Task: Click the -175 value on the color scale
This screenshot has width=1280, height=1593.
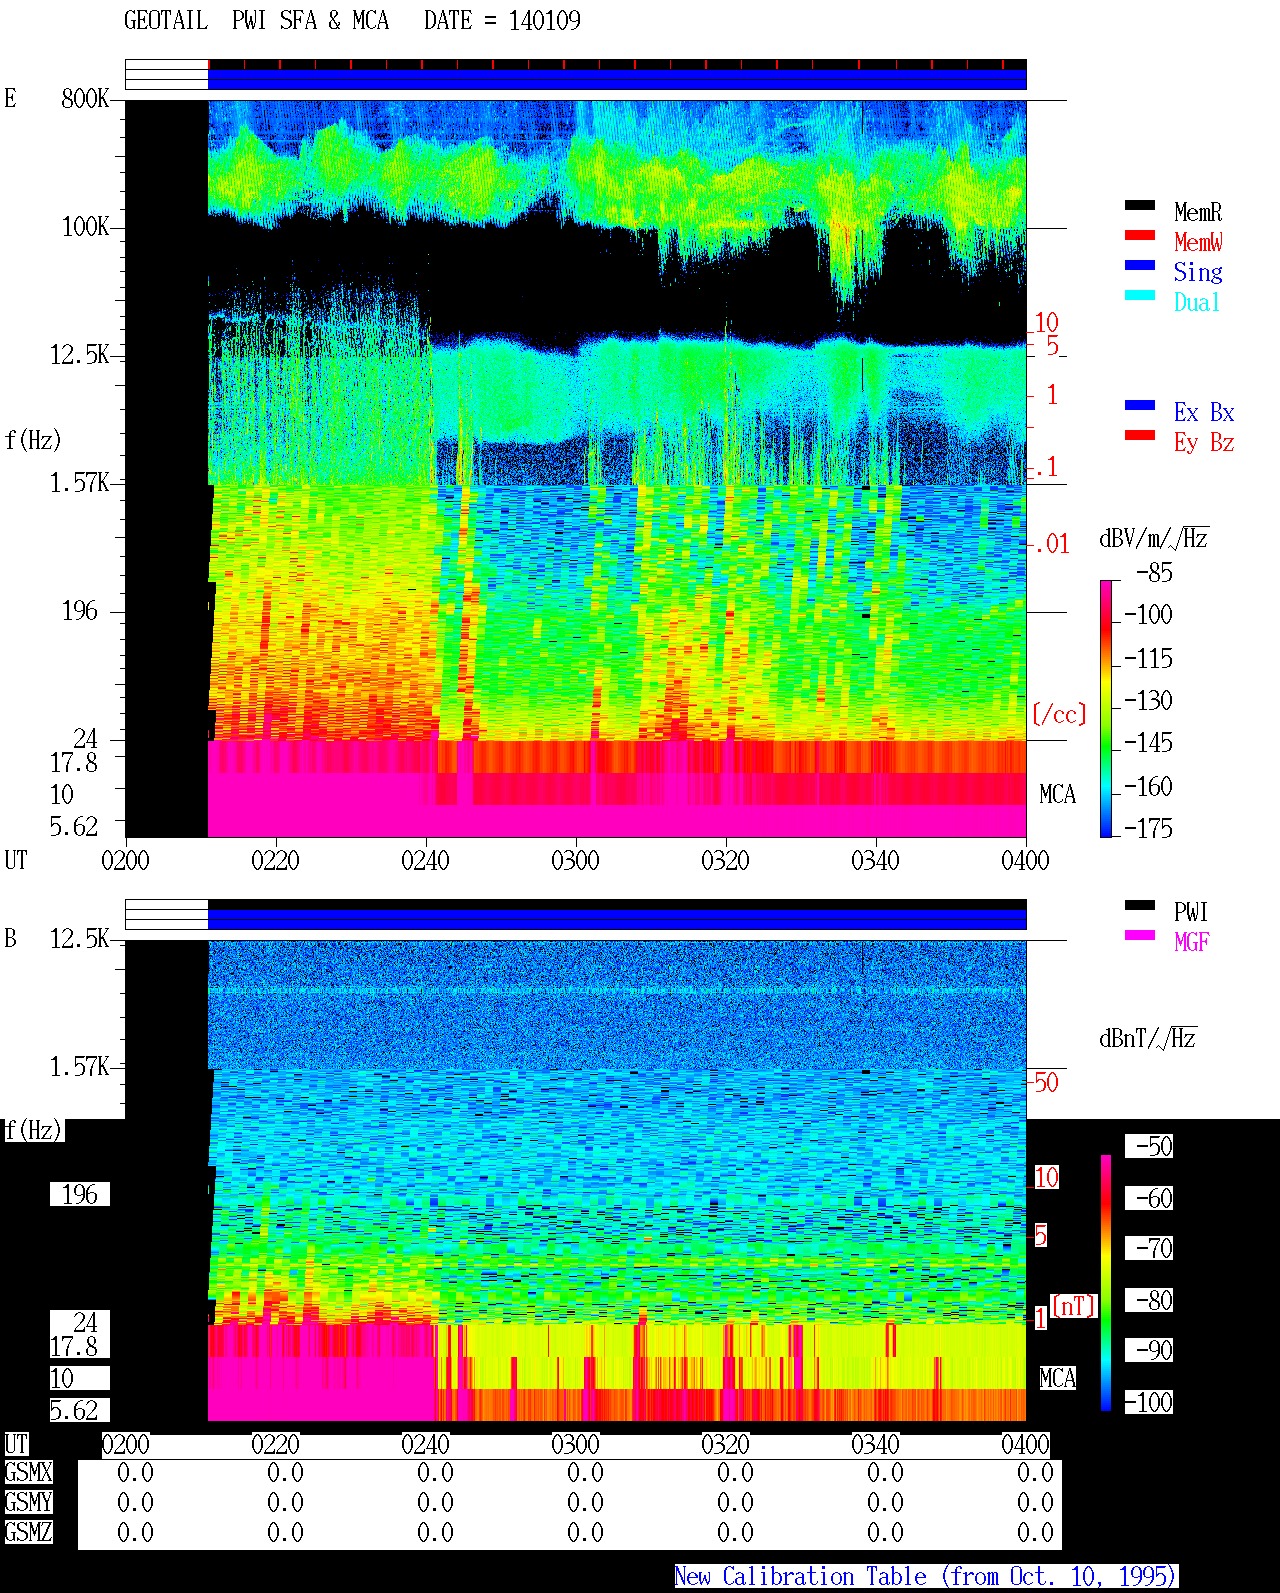Action: (x=1148, y=828)
